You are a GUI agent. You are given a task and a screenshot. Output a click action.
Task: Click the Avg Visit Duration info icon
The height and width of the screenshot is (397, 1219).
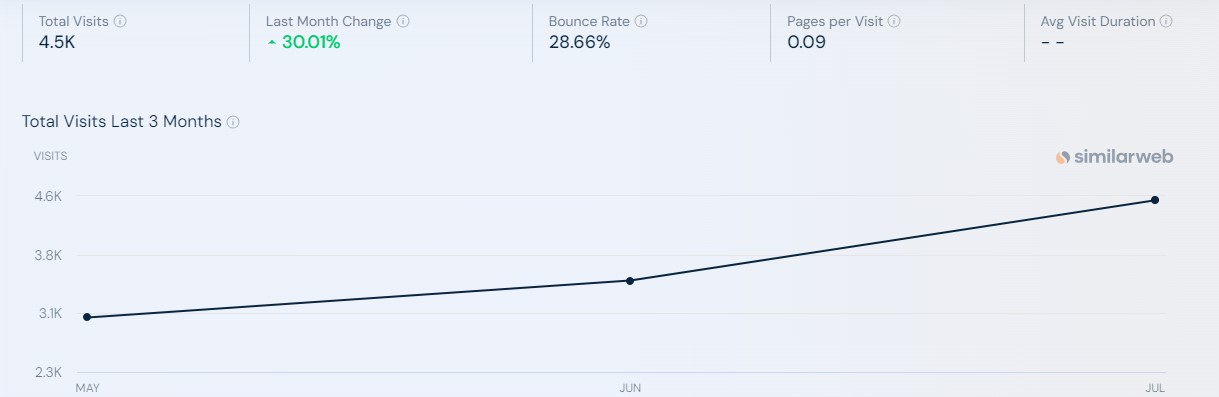click(x=1166, y=21)
